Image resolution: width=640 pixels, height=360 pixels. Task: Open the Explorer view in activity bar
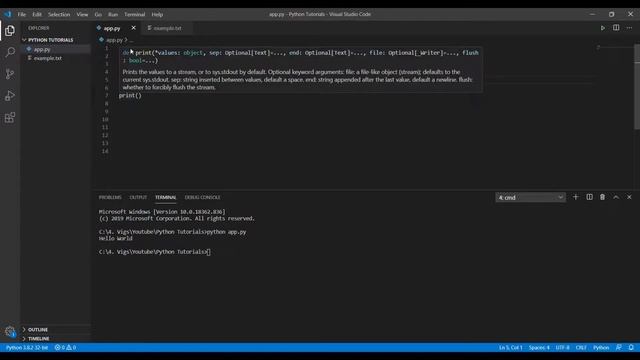[10, 31]
